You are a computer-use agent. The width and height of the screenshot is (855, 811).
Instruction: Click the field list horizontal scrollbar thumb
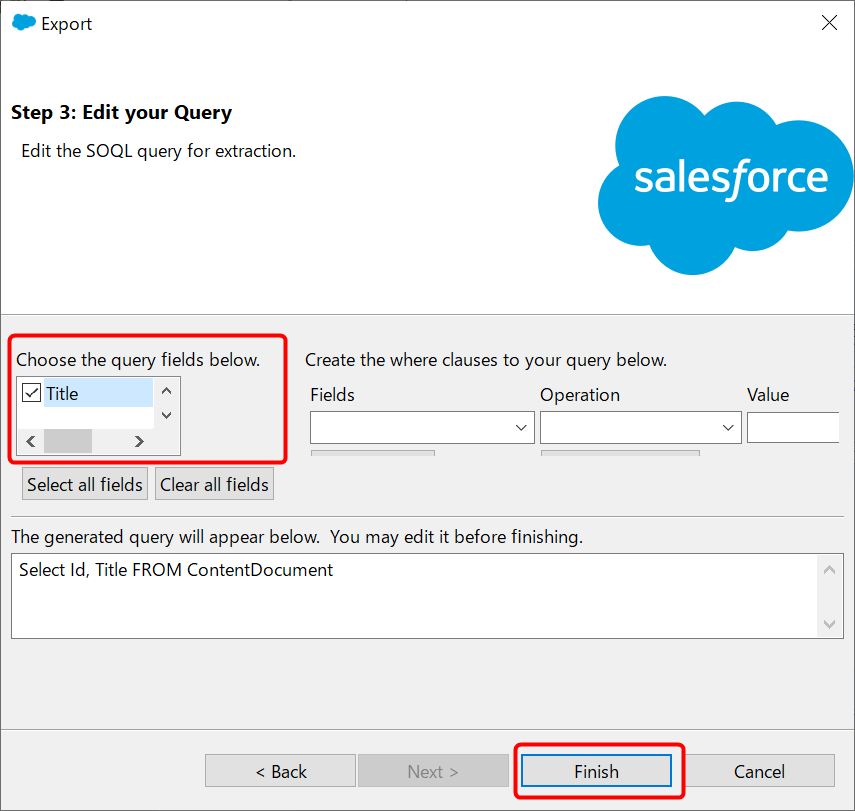pyautogui.click(x=68, y=441)
